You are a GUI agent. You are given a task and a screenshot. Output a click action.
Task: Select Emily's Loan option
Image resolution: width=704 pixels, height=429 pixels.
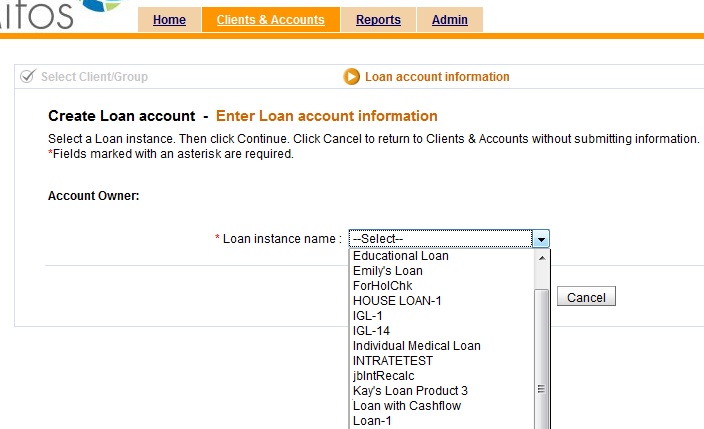388,271
